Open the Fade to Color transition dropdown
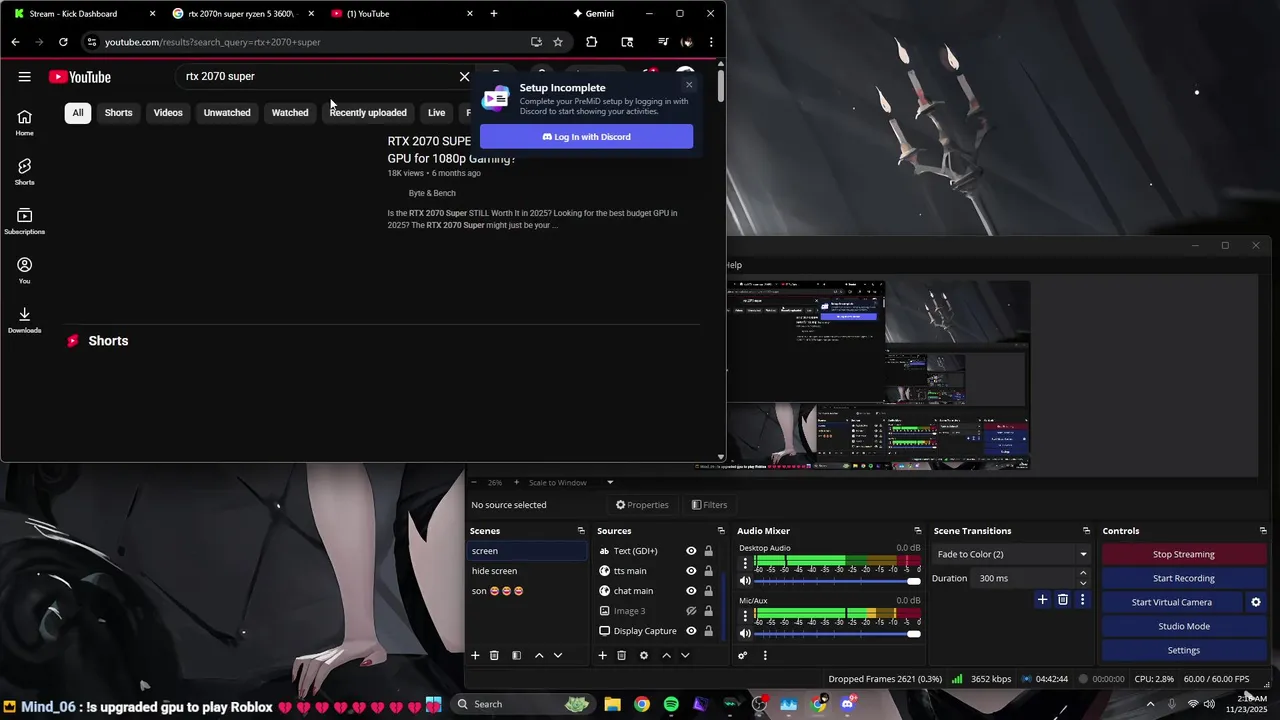The width and height of the screenshot is (1280, 720). [x=1012, y=554]
